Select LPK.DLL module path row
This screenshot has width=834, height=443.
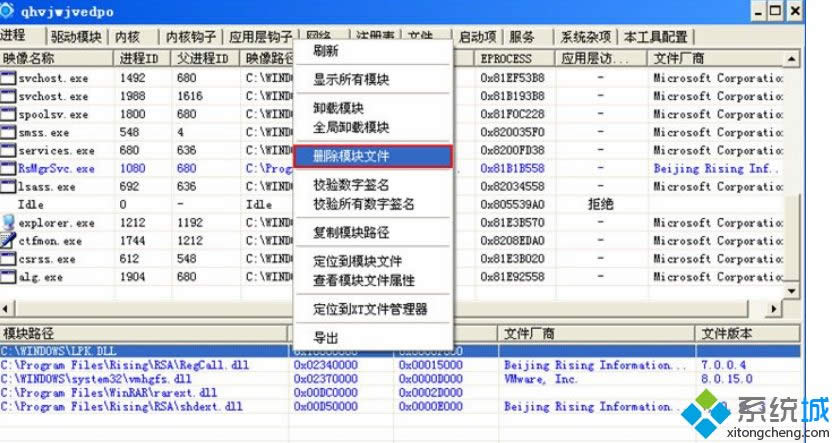pyautogui.click(x=145, y=351)
